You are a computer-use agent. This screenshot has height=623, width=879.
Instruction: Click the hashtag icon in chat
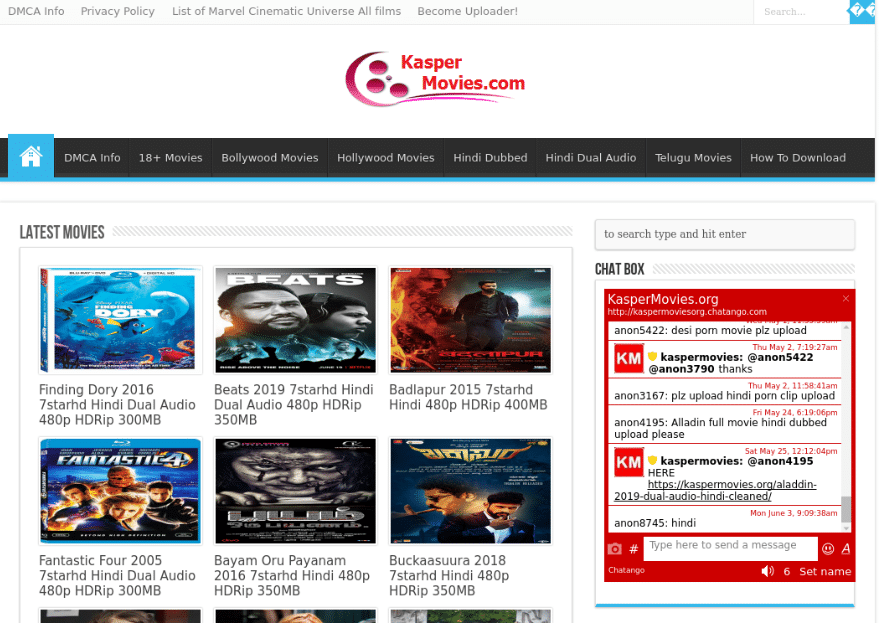point(633,549)
